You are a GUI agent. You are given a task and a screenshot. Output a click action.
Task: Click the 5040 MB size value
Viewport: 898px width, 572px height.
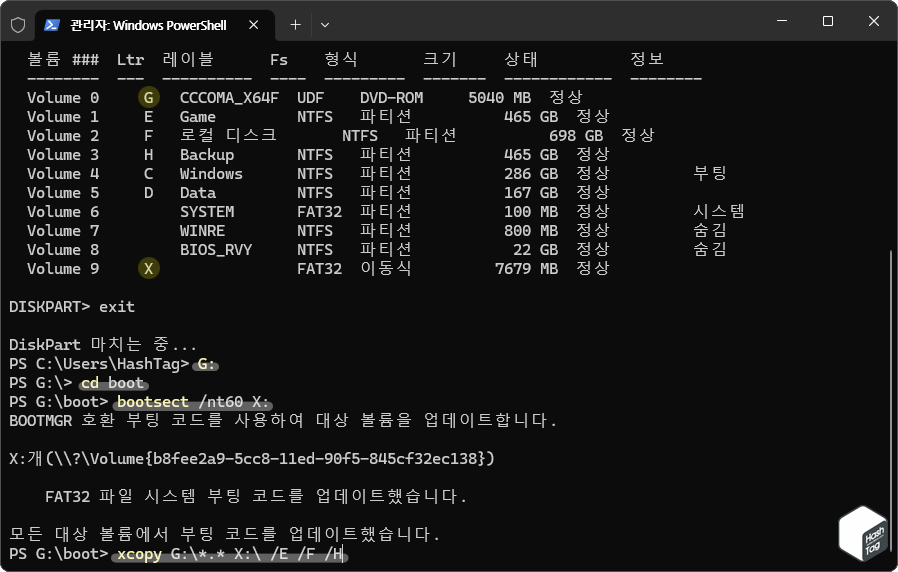pyautogui.click(x=499, y=98)
